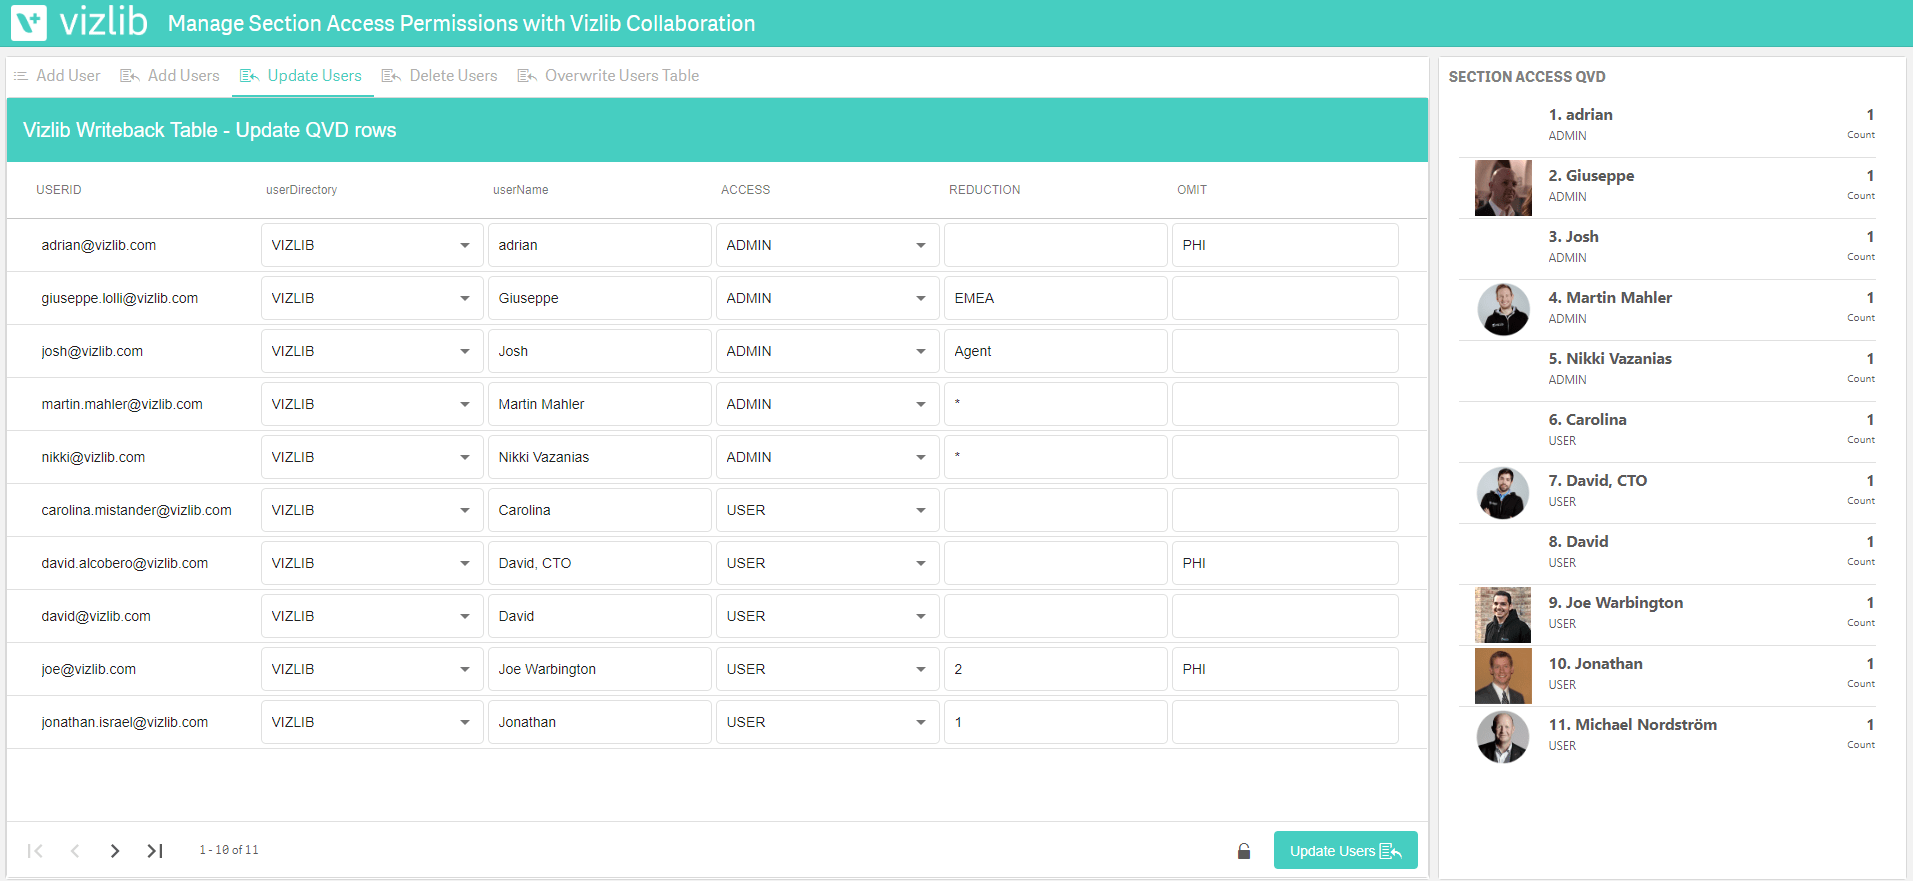
Task: Select 5. Nikki Vazanias list entry
Action: [x=1667, y=370]
